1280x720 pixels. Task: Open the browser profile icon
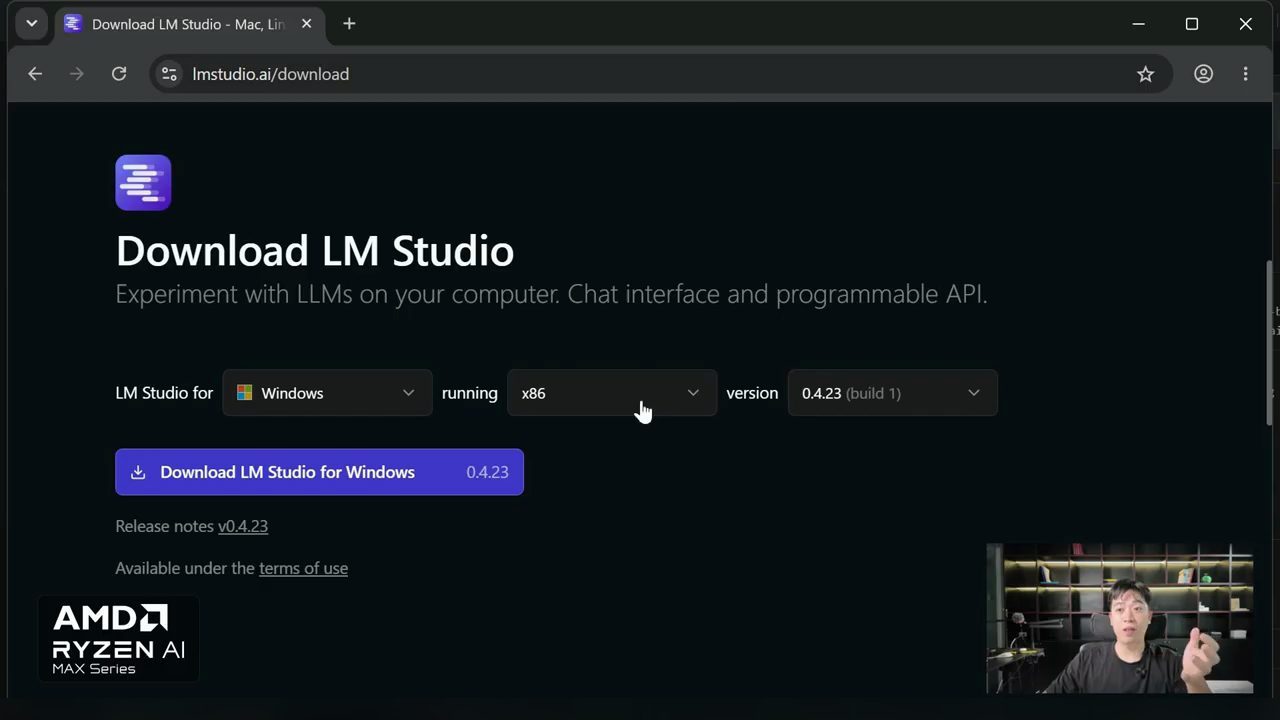pyautogui.click(x=1204, y=74)
